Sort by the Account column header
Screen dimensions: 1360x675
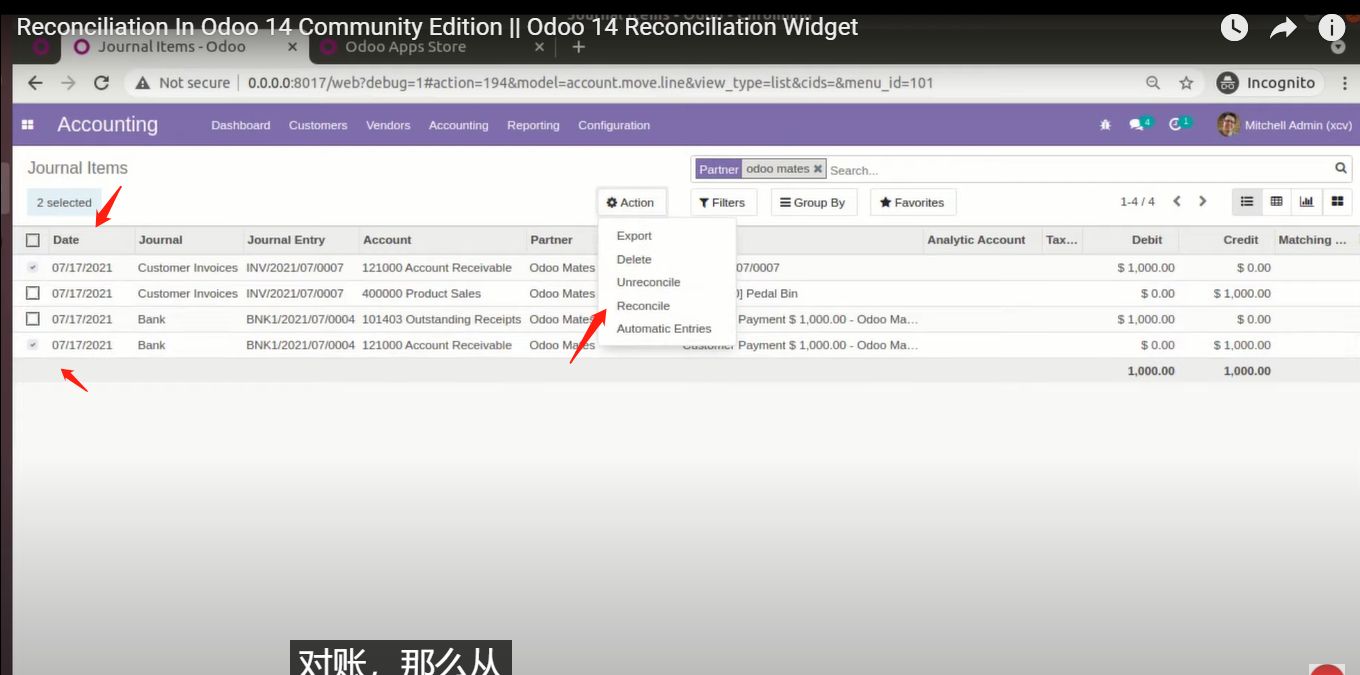387,240
